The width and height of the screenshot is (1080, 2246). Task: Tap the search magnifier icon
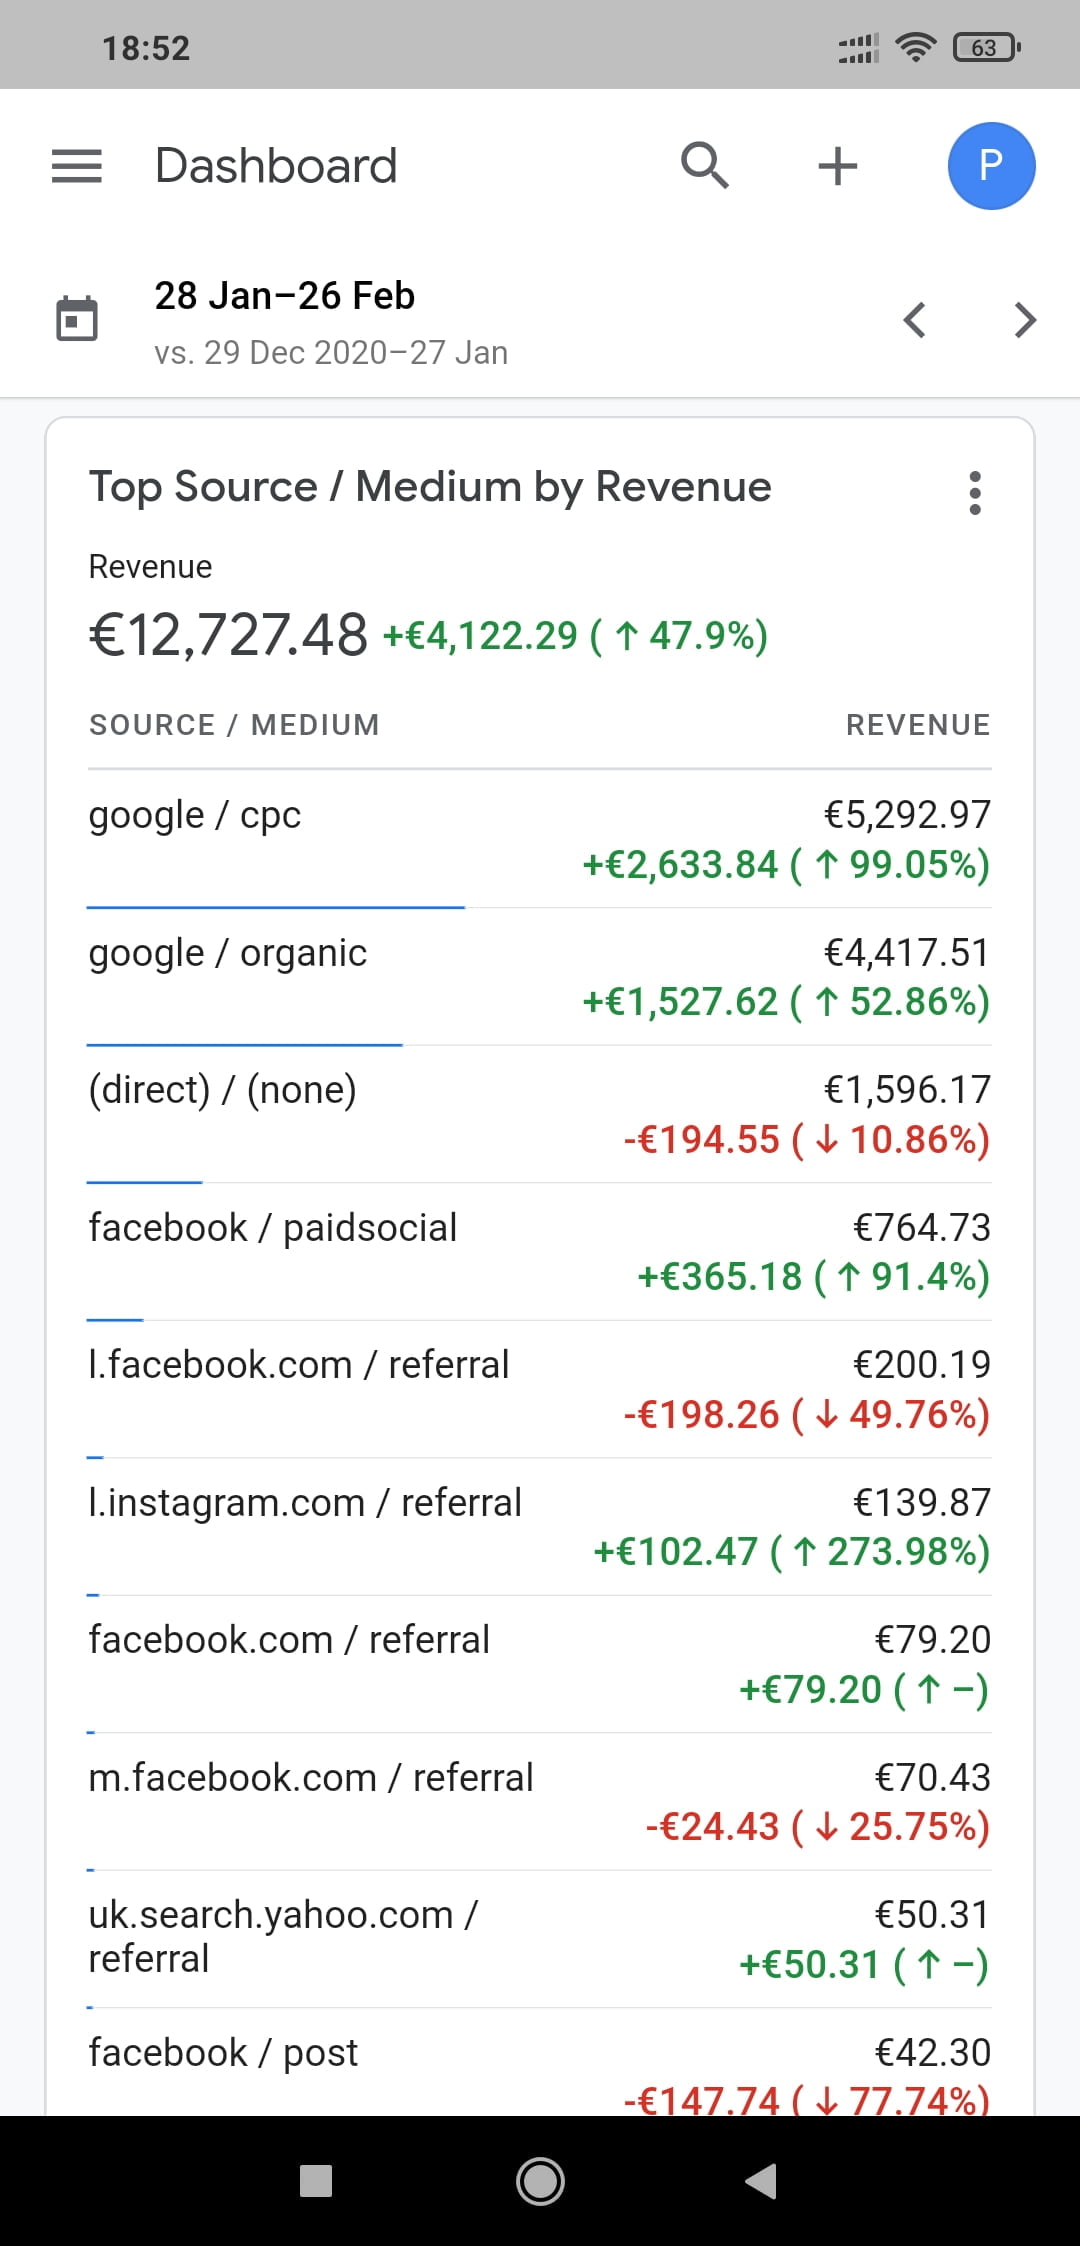point(705,166)
